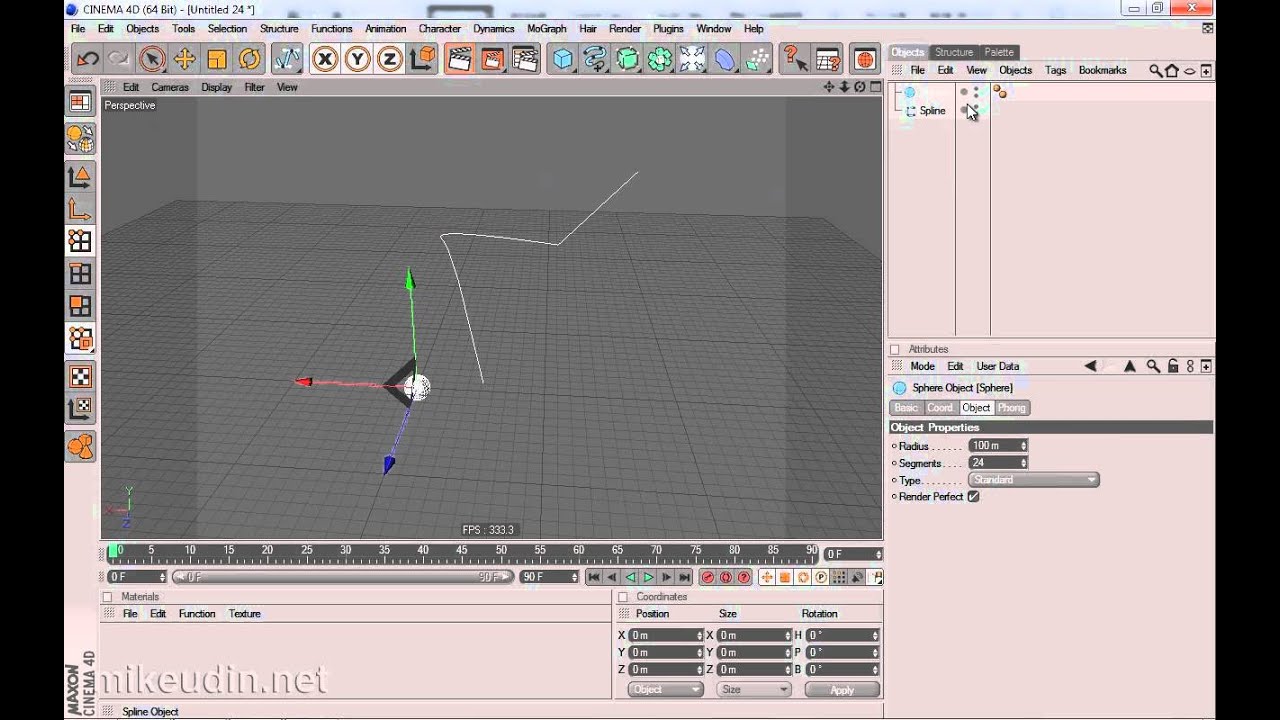Open the Render menu
Screen dimensions: 1280x720
[x=625, y=29]
